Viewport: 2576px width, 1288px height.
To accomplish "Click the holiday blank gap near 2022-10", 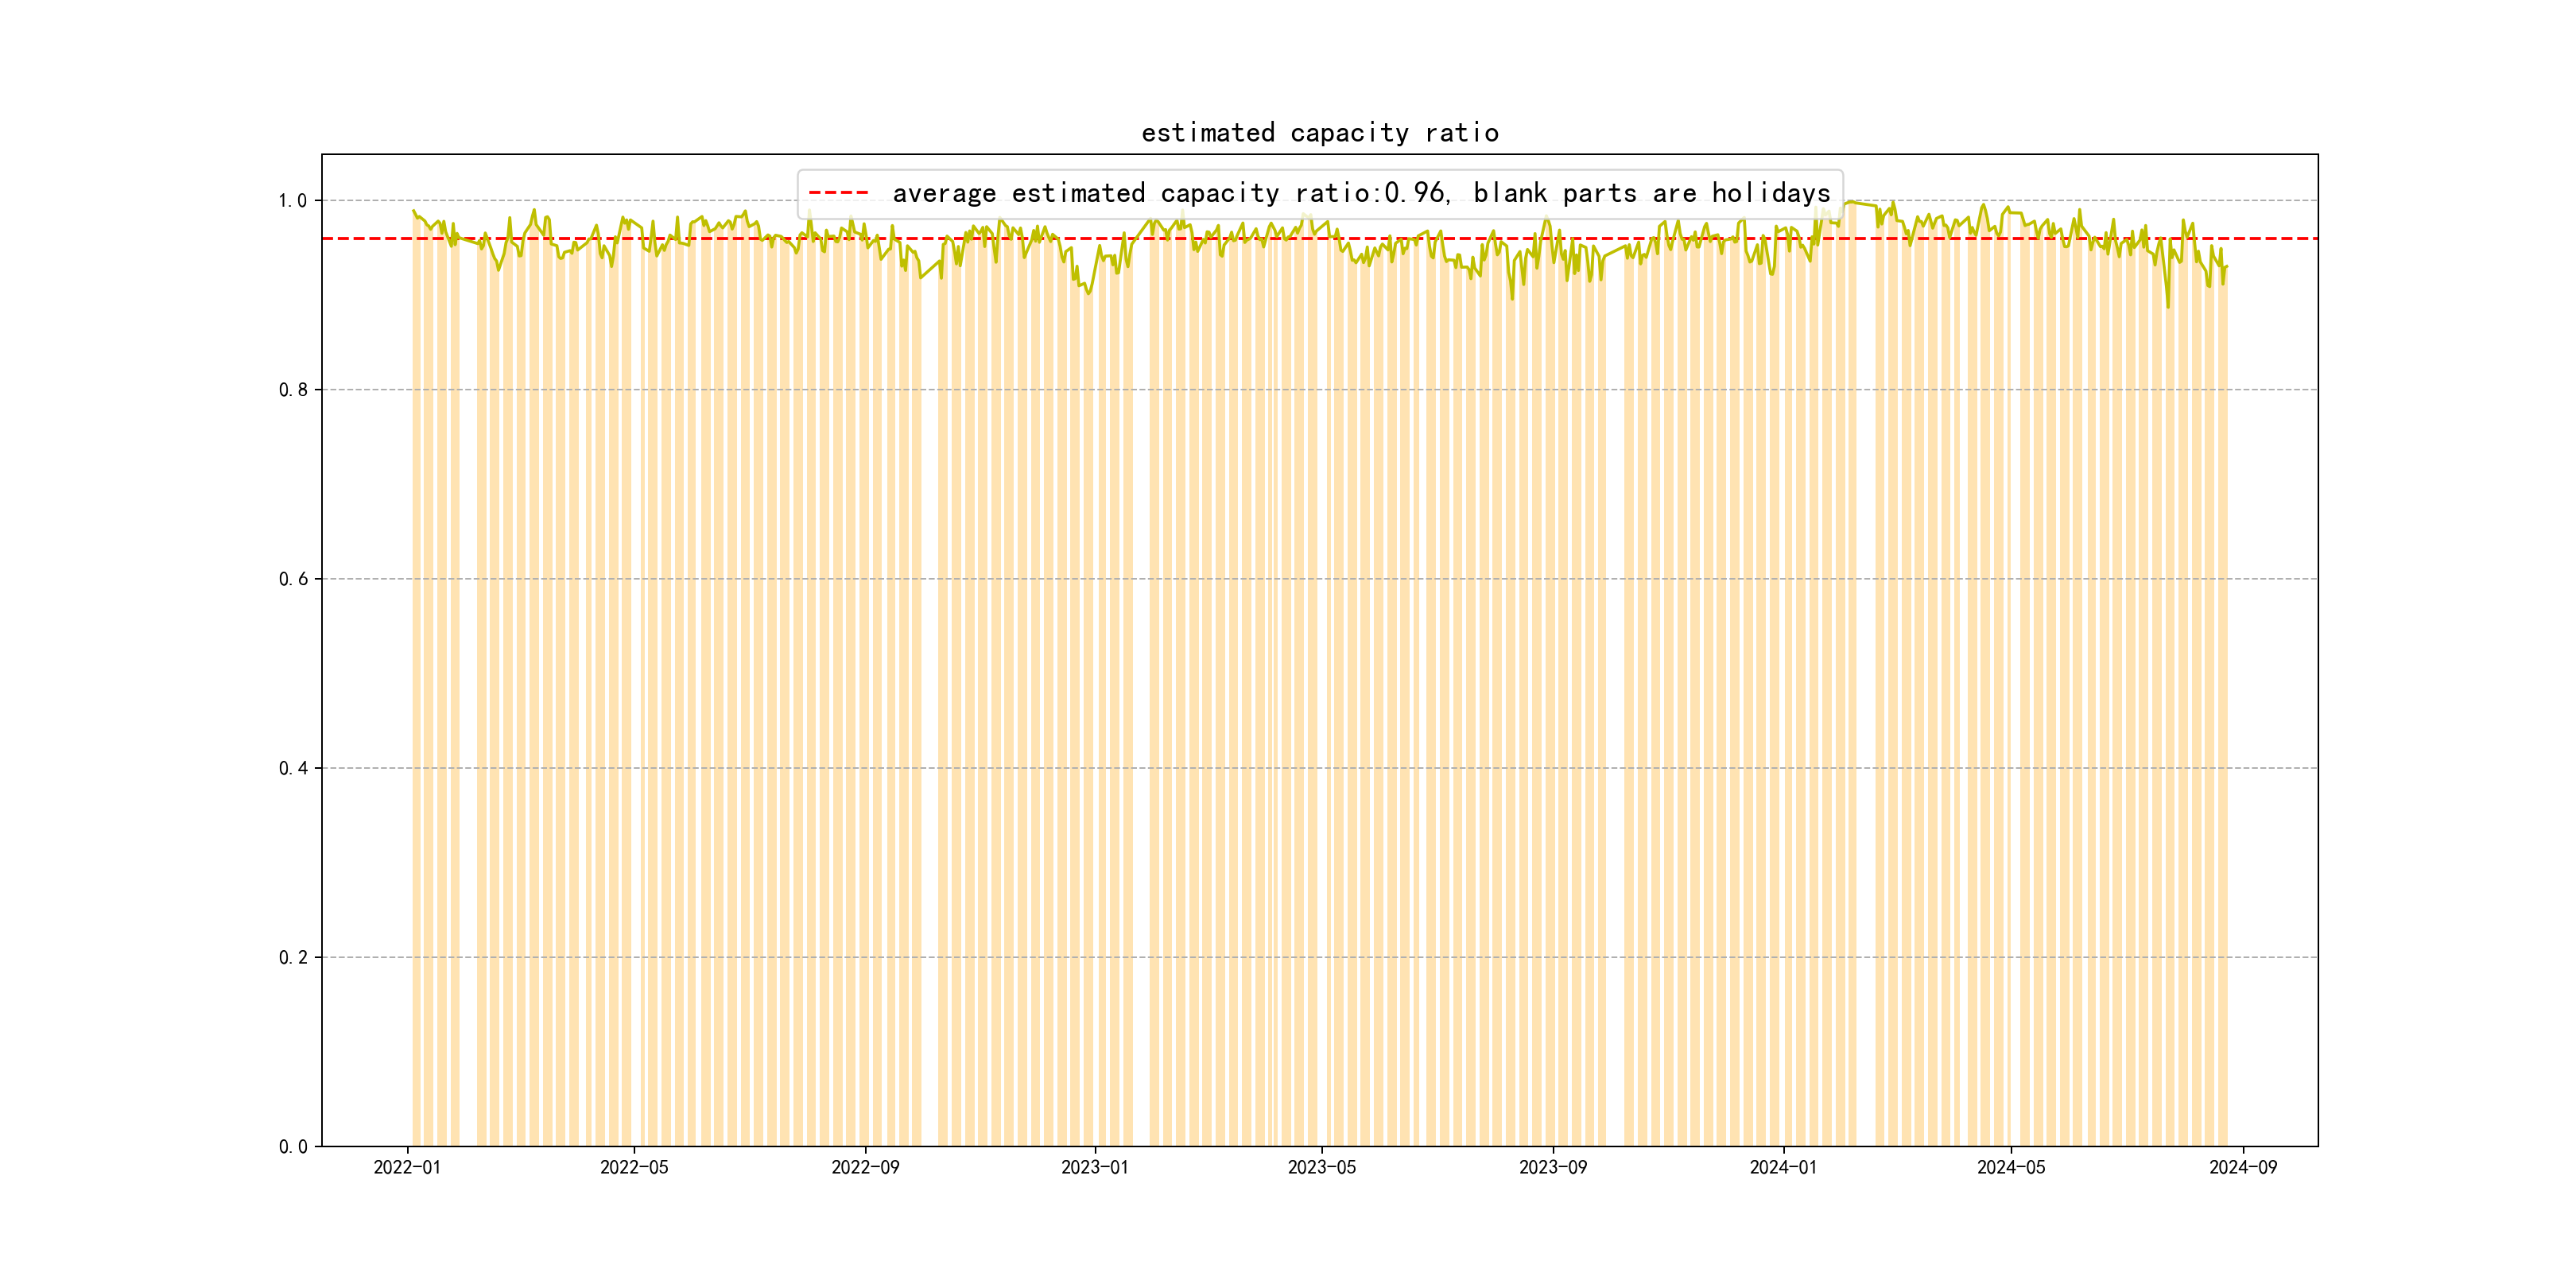I will coord(930,700).
